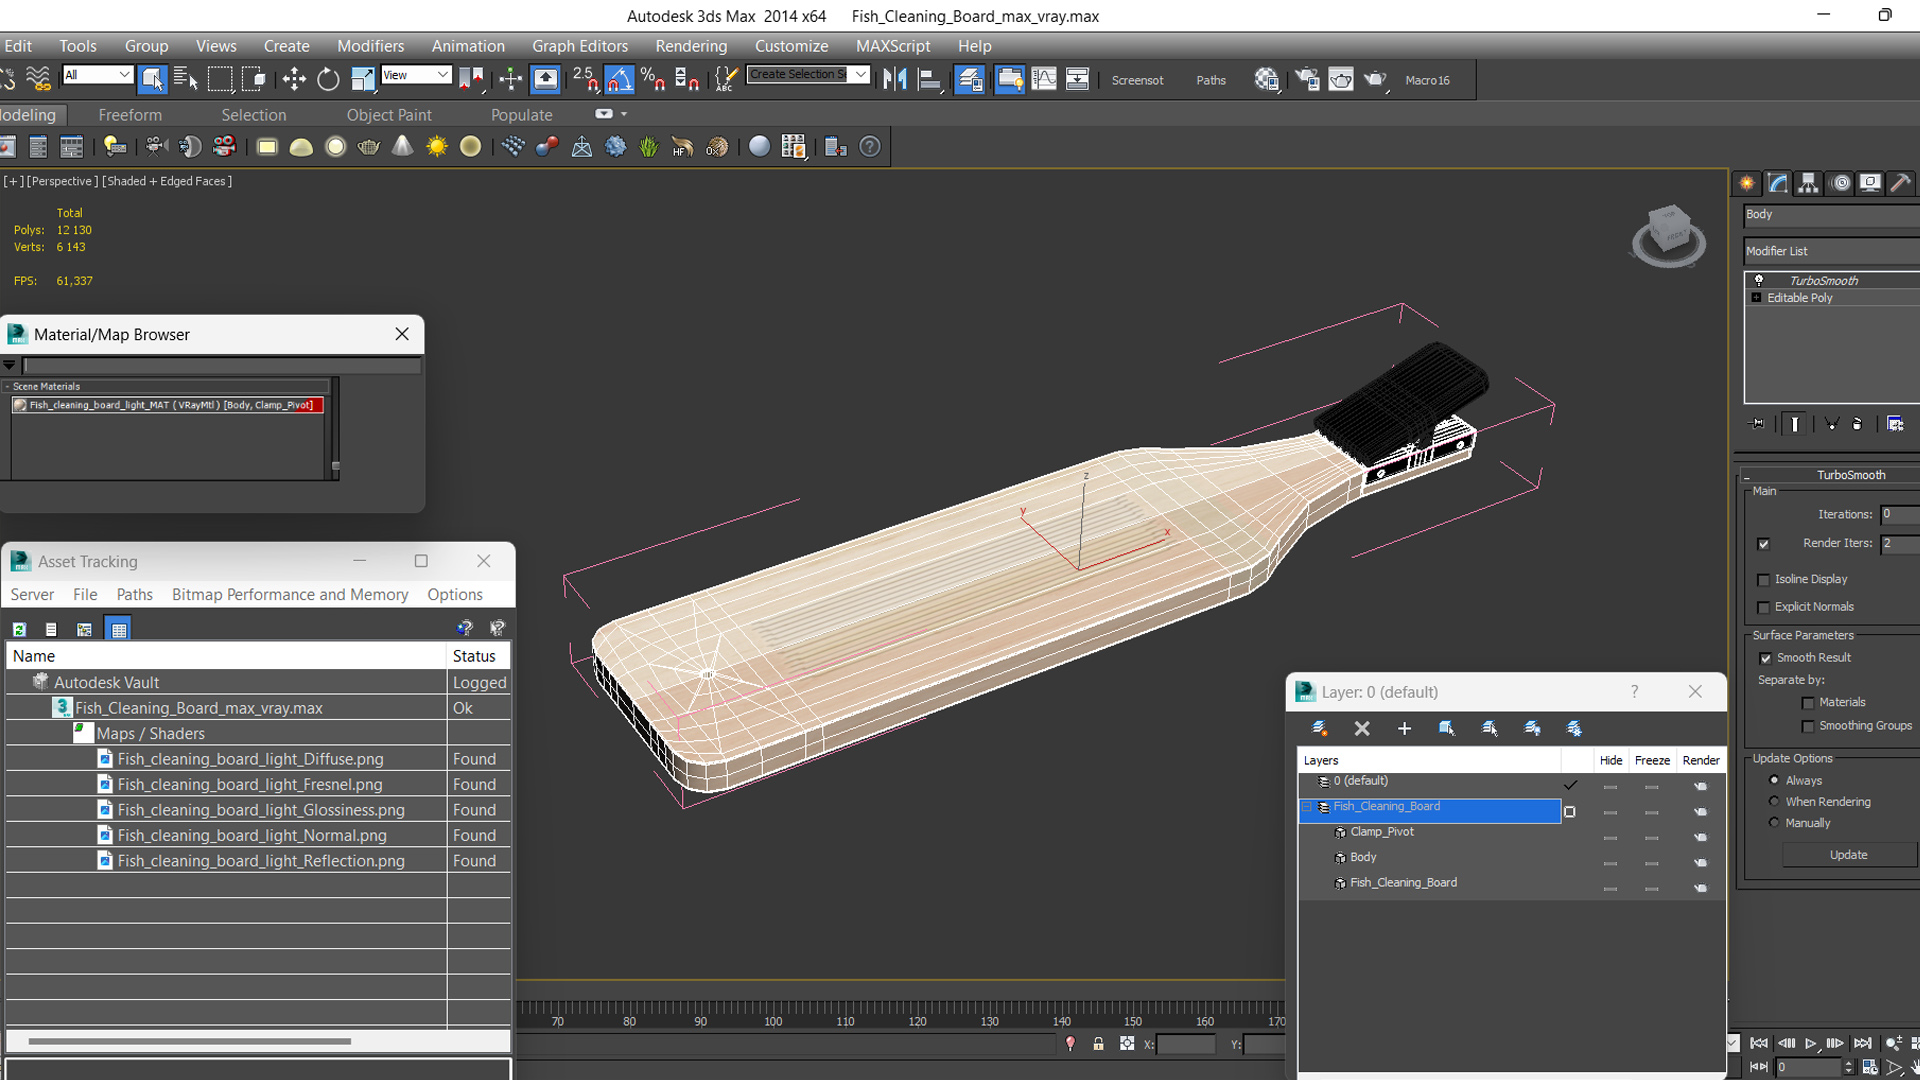Screen dimensions: 1920x1080
Task: Open Bitmap Performance and Memory menu
Action: [290, 594]
